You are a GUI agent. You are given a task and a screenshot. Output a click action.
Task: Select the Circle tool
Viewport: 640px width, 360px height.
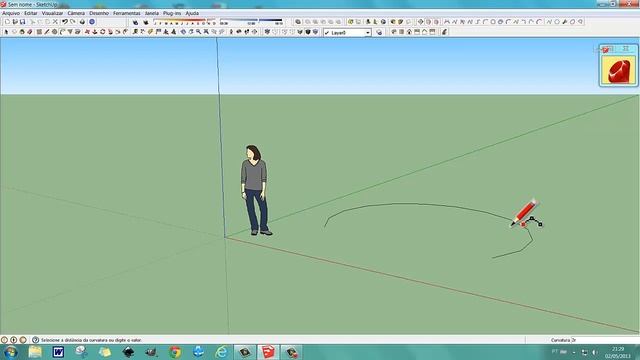pos(54,32)
